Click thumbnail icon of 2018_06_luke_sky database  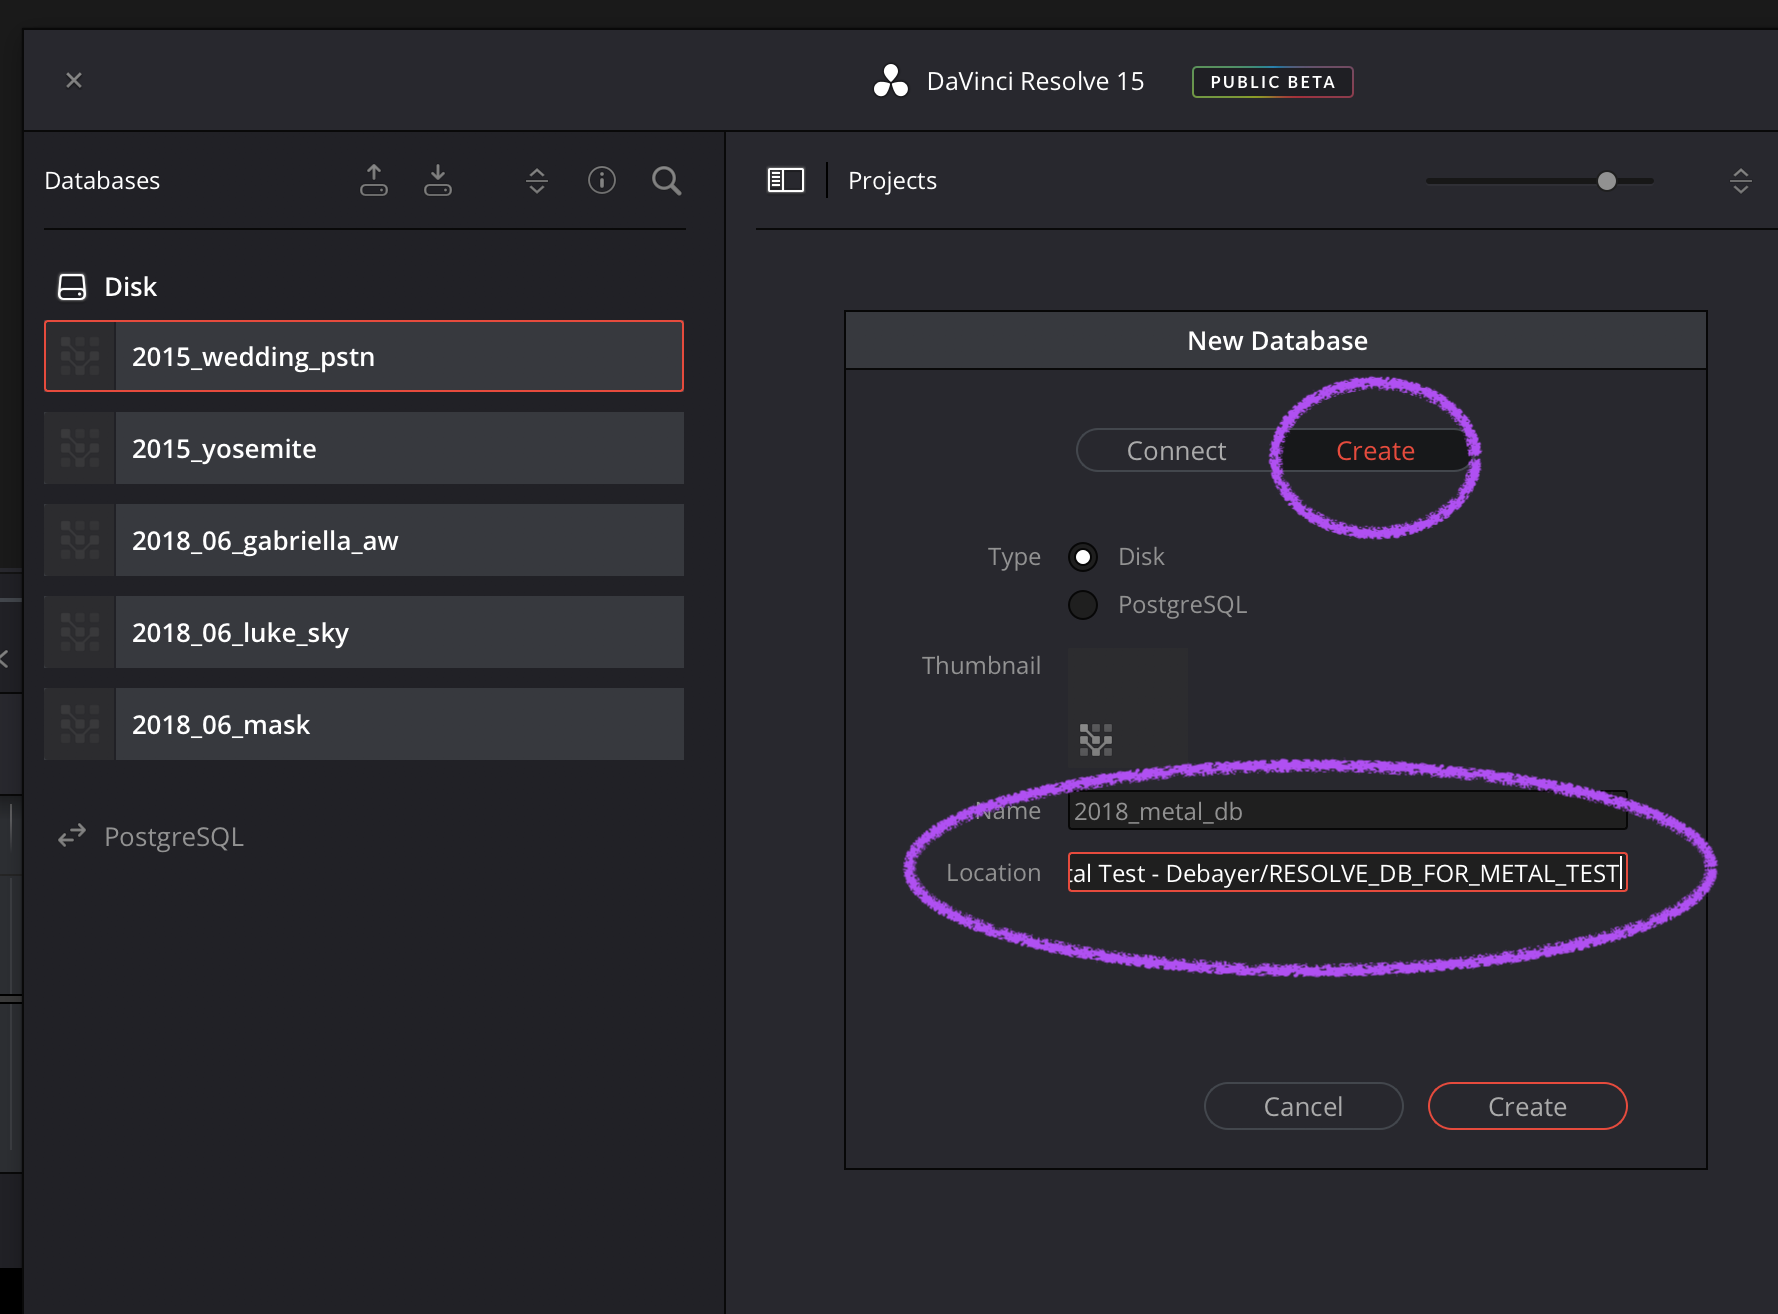(80, 632)
